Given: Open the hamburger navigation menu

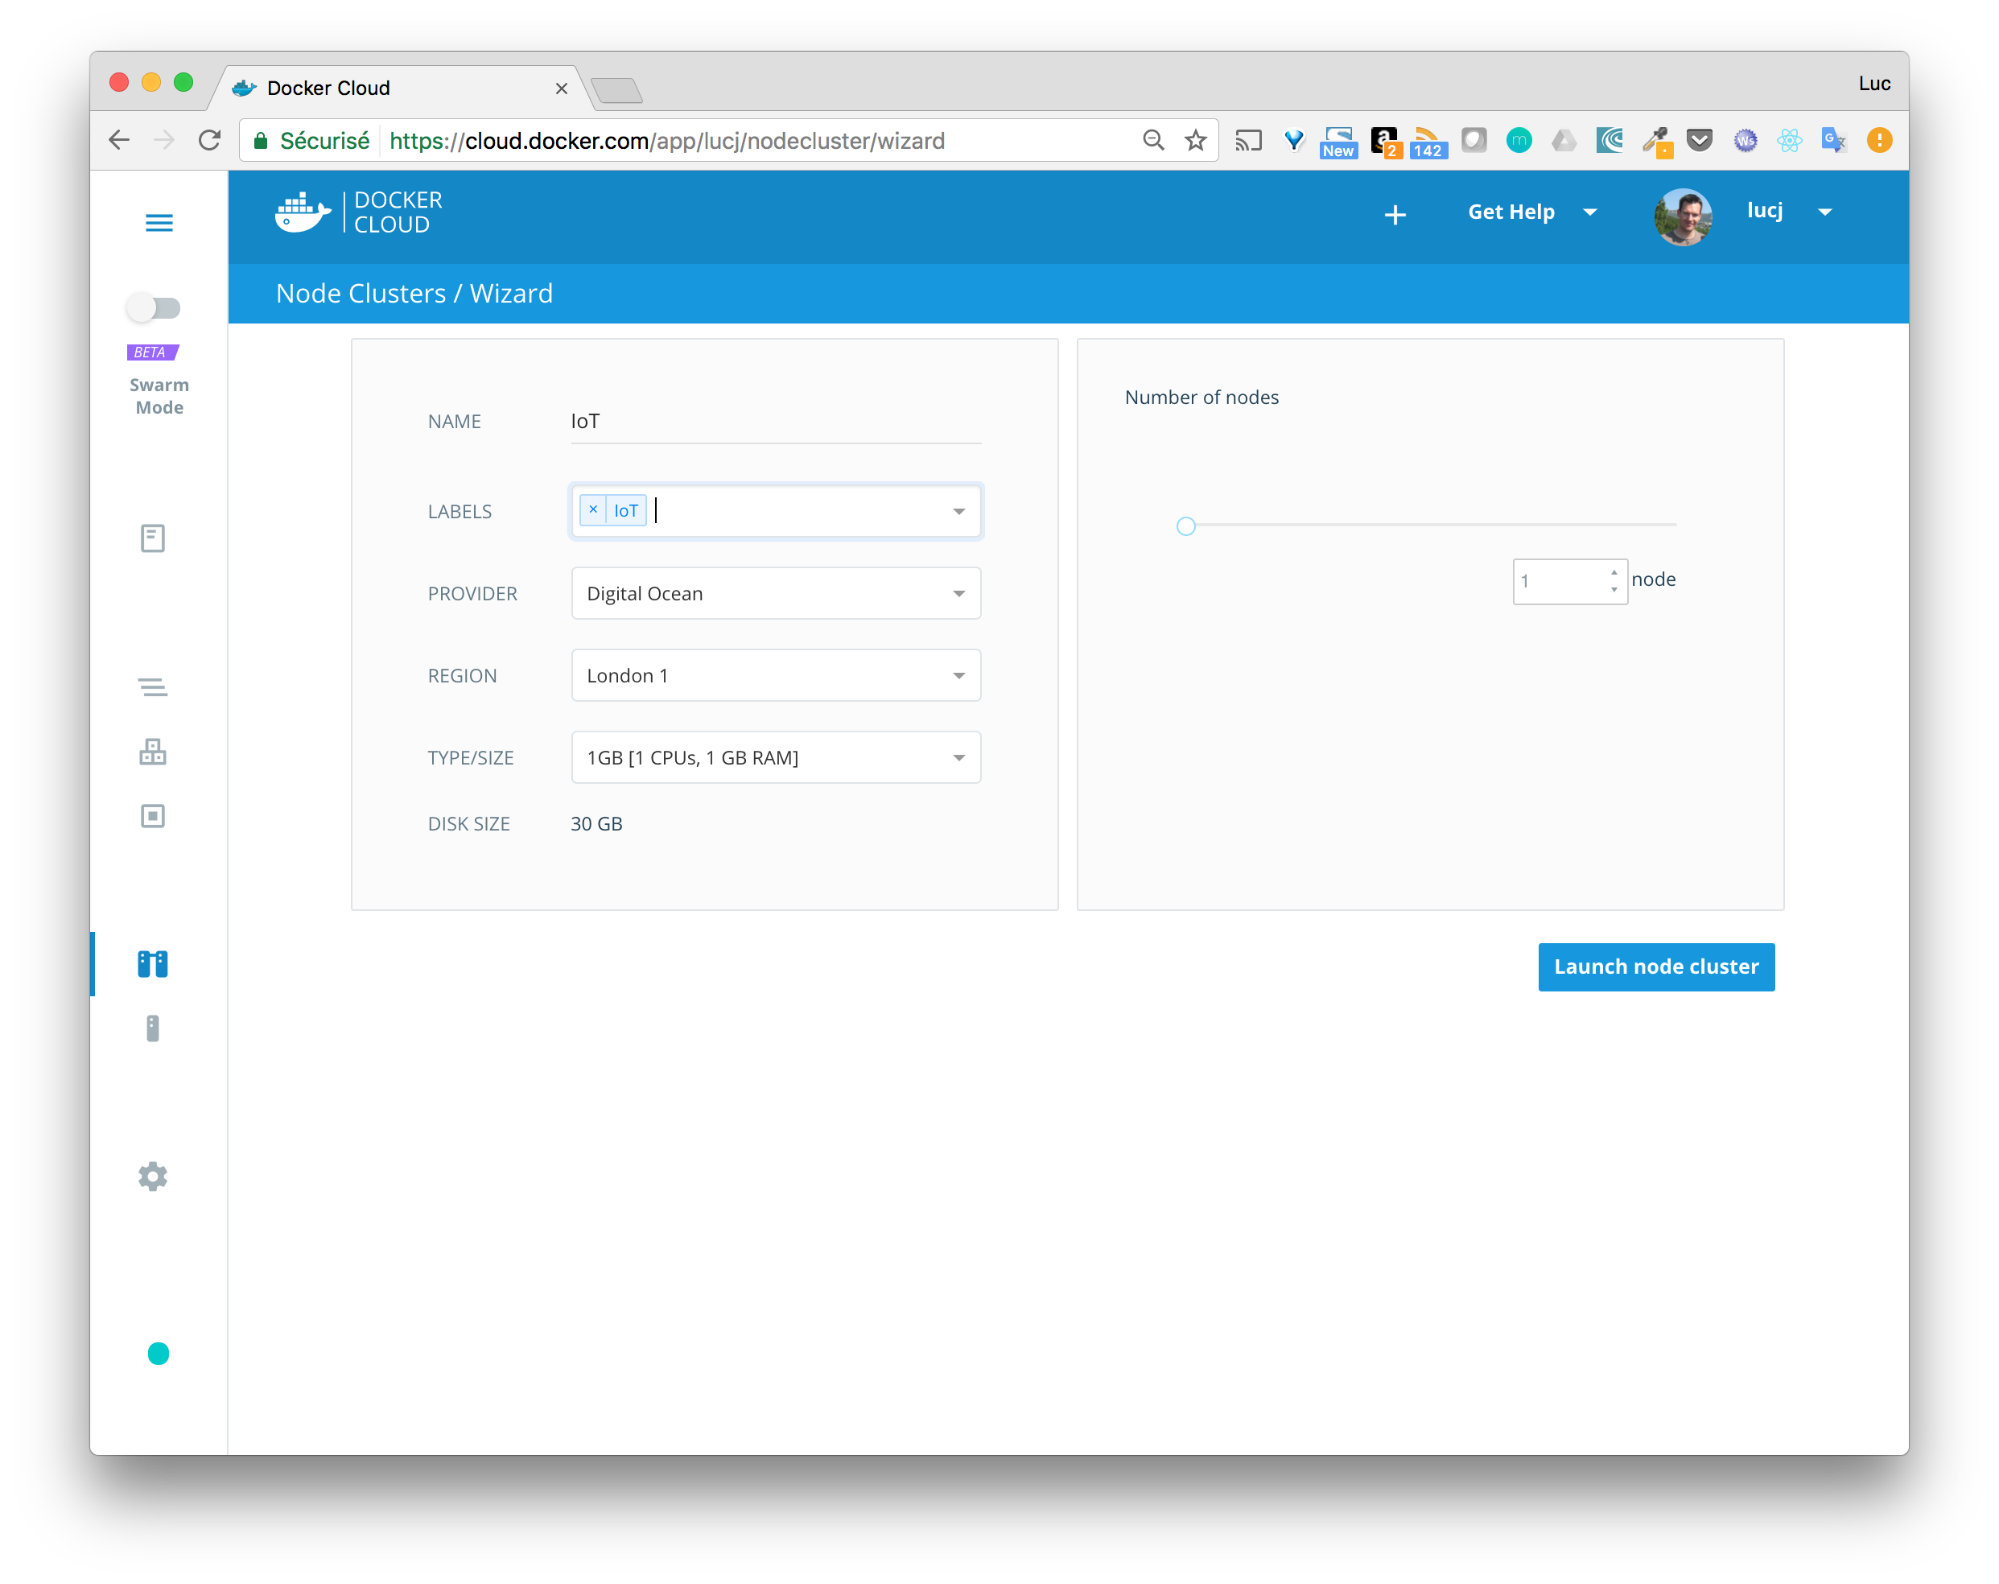Looking at the screenshot, I should tap(159, 222).
